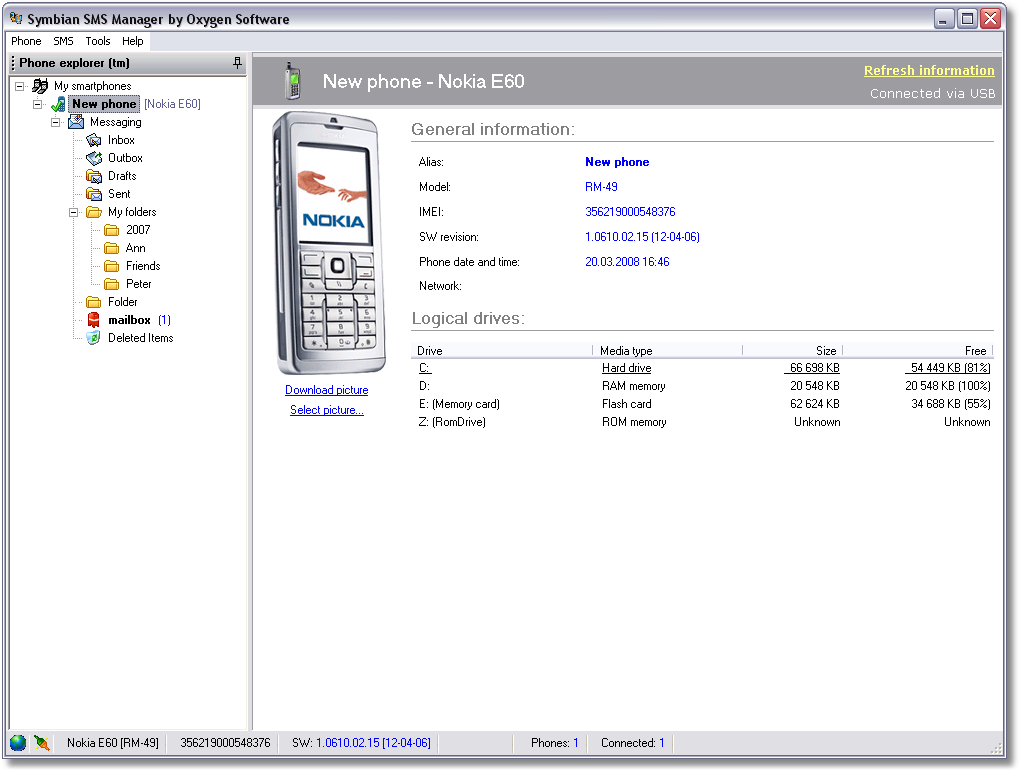Click the New phone connected-device icon
The width and height of the screenshot is (1021, 773).
(58, 104)
